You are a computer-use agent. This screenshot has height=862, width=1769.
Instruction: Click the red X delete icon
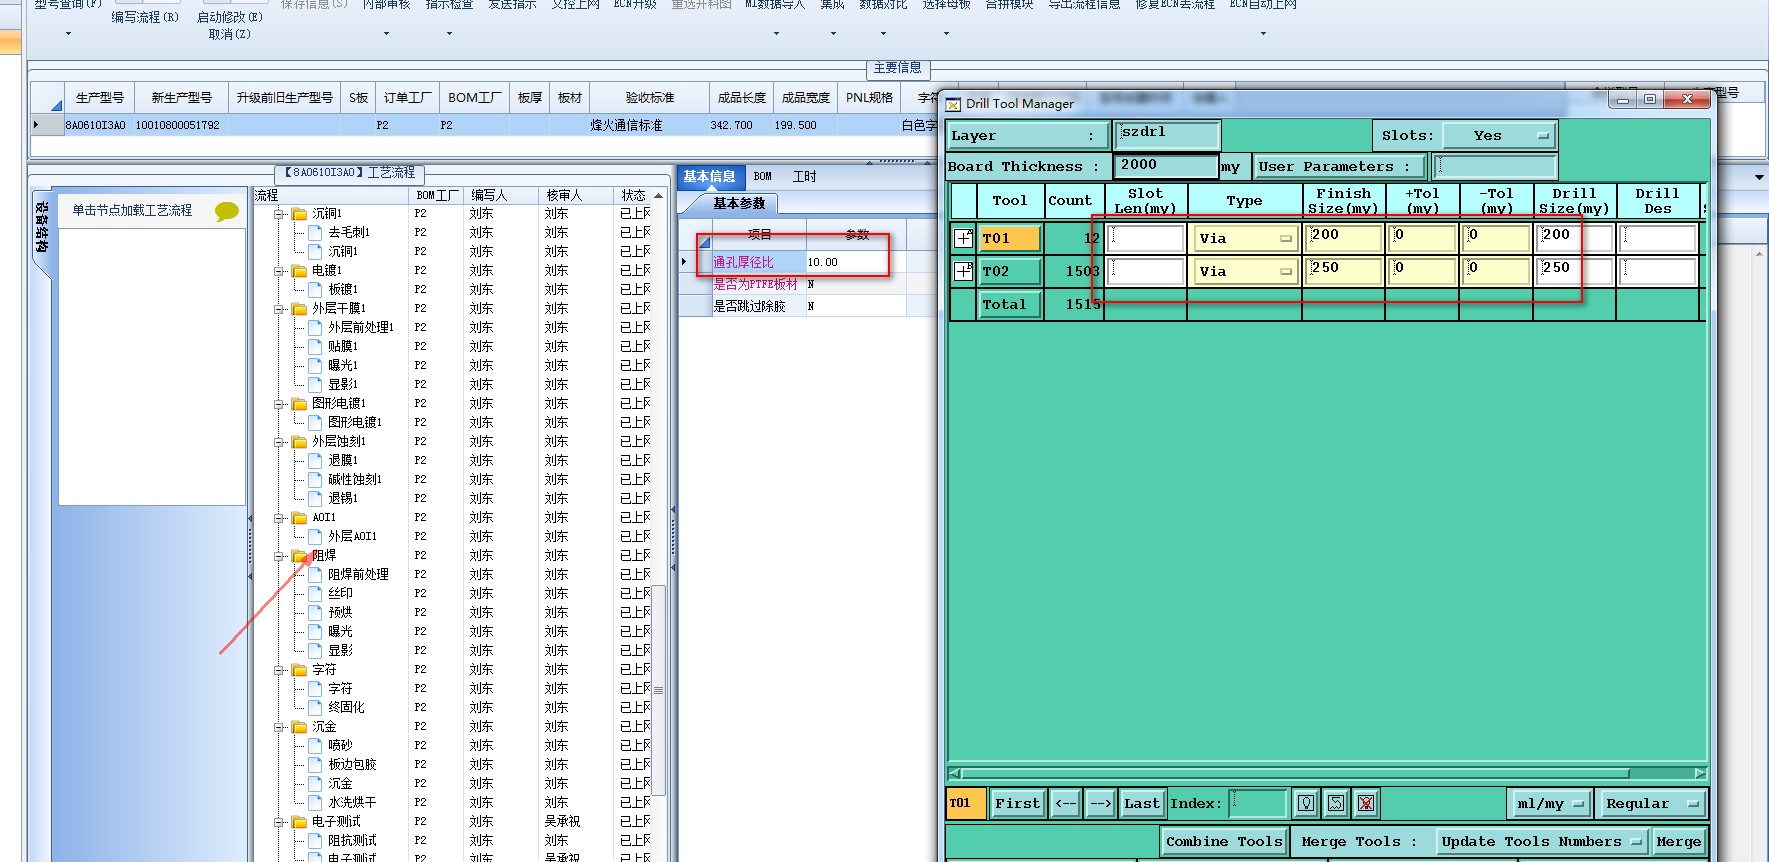point(1366,803)
